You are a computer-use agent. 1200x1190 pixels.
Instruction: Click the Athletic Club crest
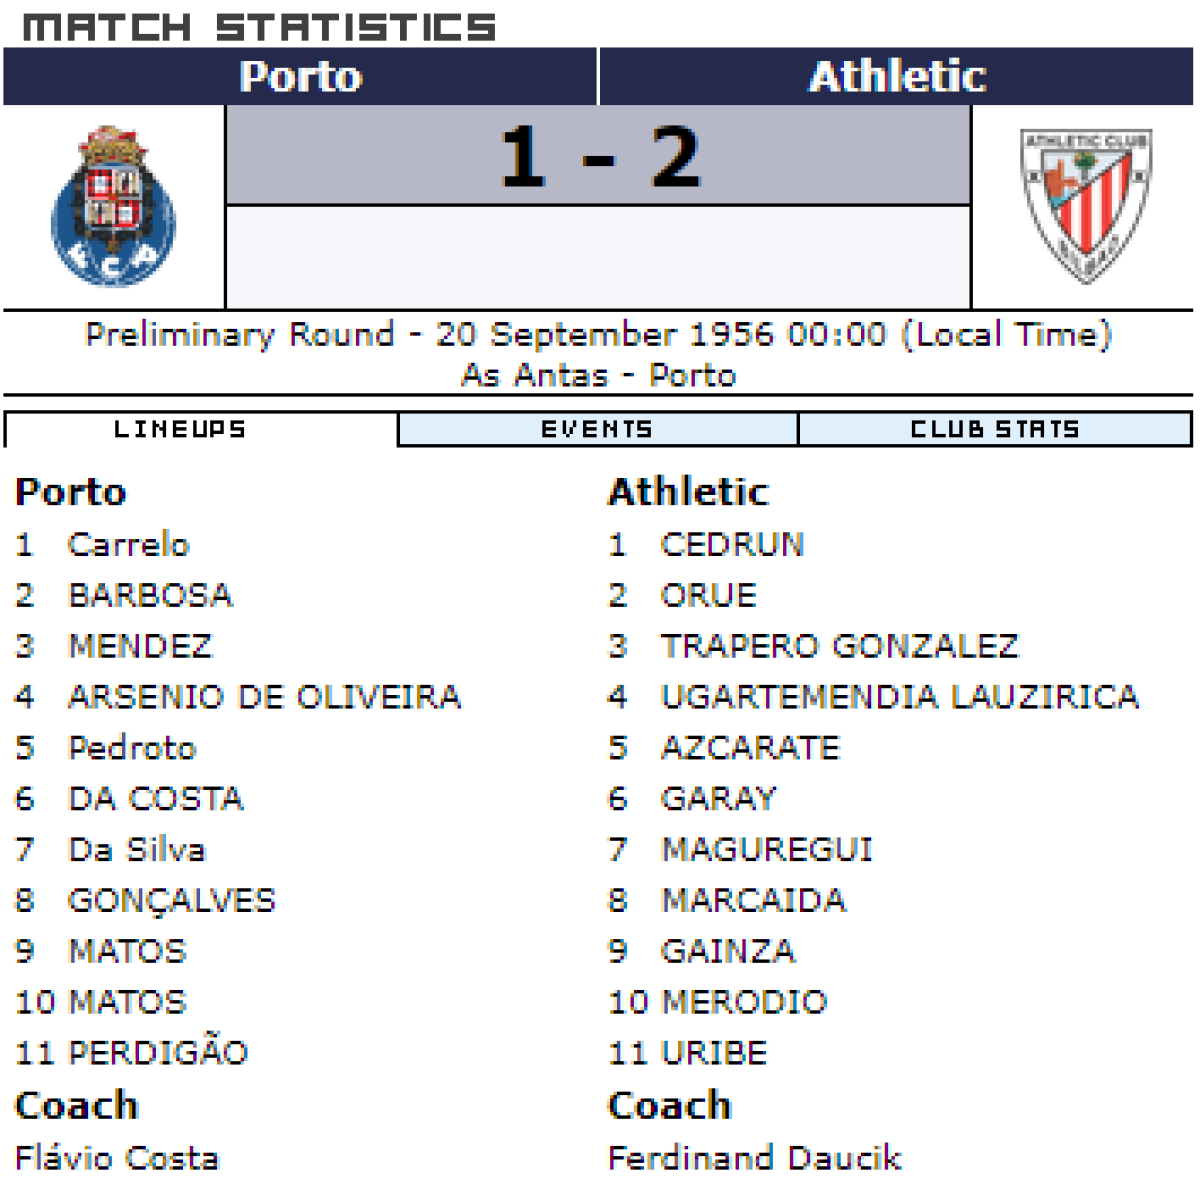[x=1085, y=205]
